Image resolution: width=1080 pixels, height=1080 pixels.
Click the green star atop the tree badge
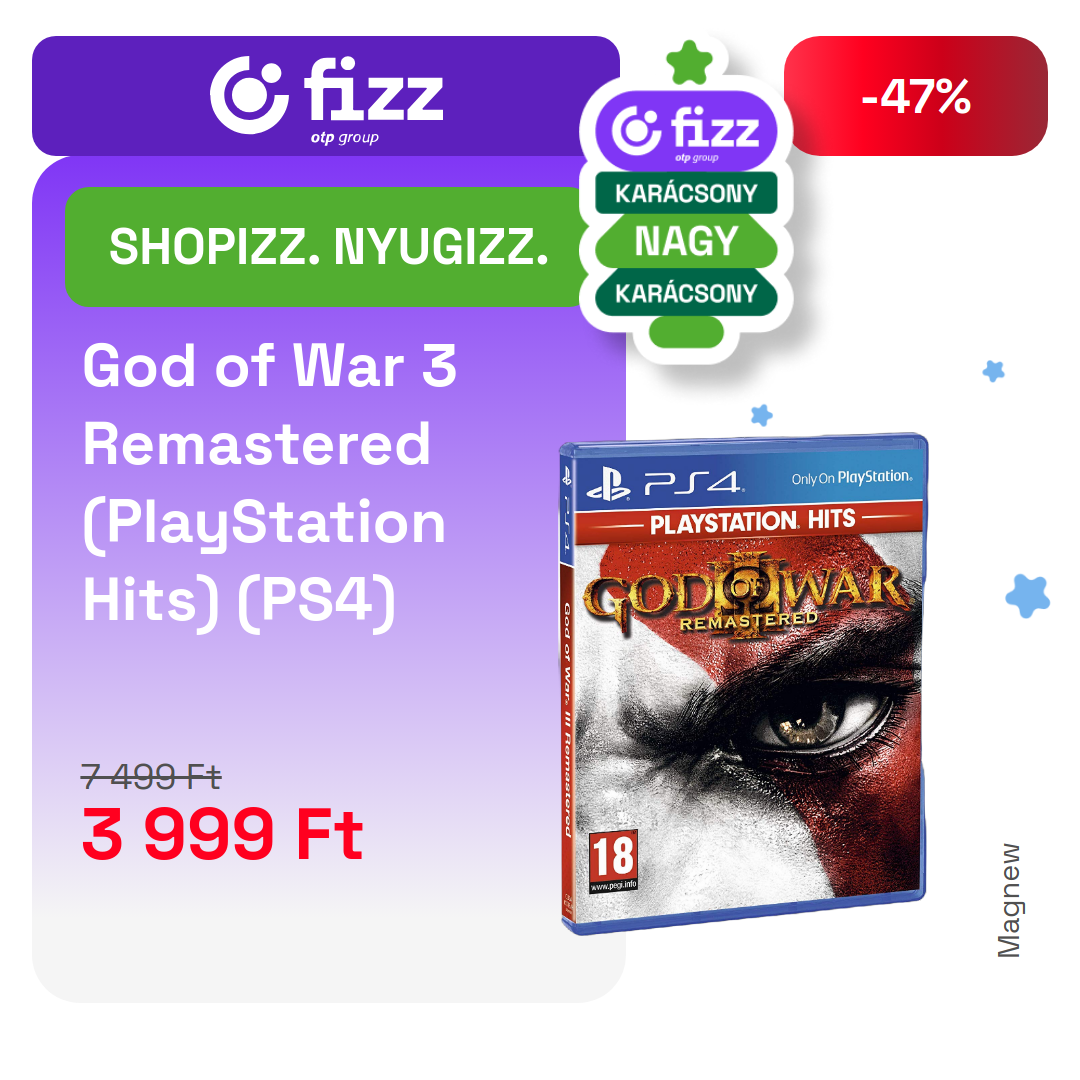coord(689,63)
